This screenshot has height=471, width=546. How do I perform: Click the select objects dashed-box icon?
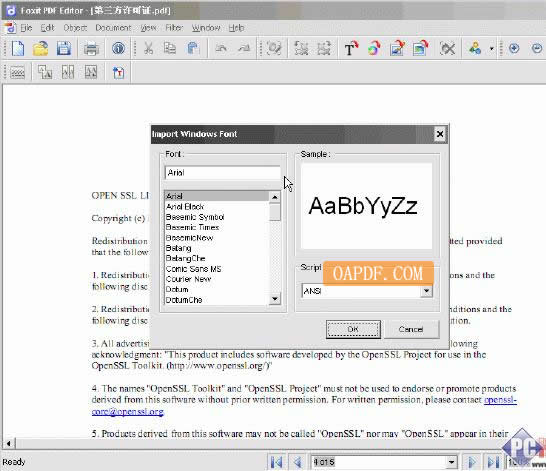click(x=274, y=48)
